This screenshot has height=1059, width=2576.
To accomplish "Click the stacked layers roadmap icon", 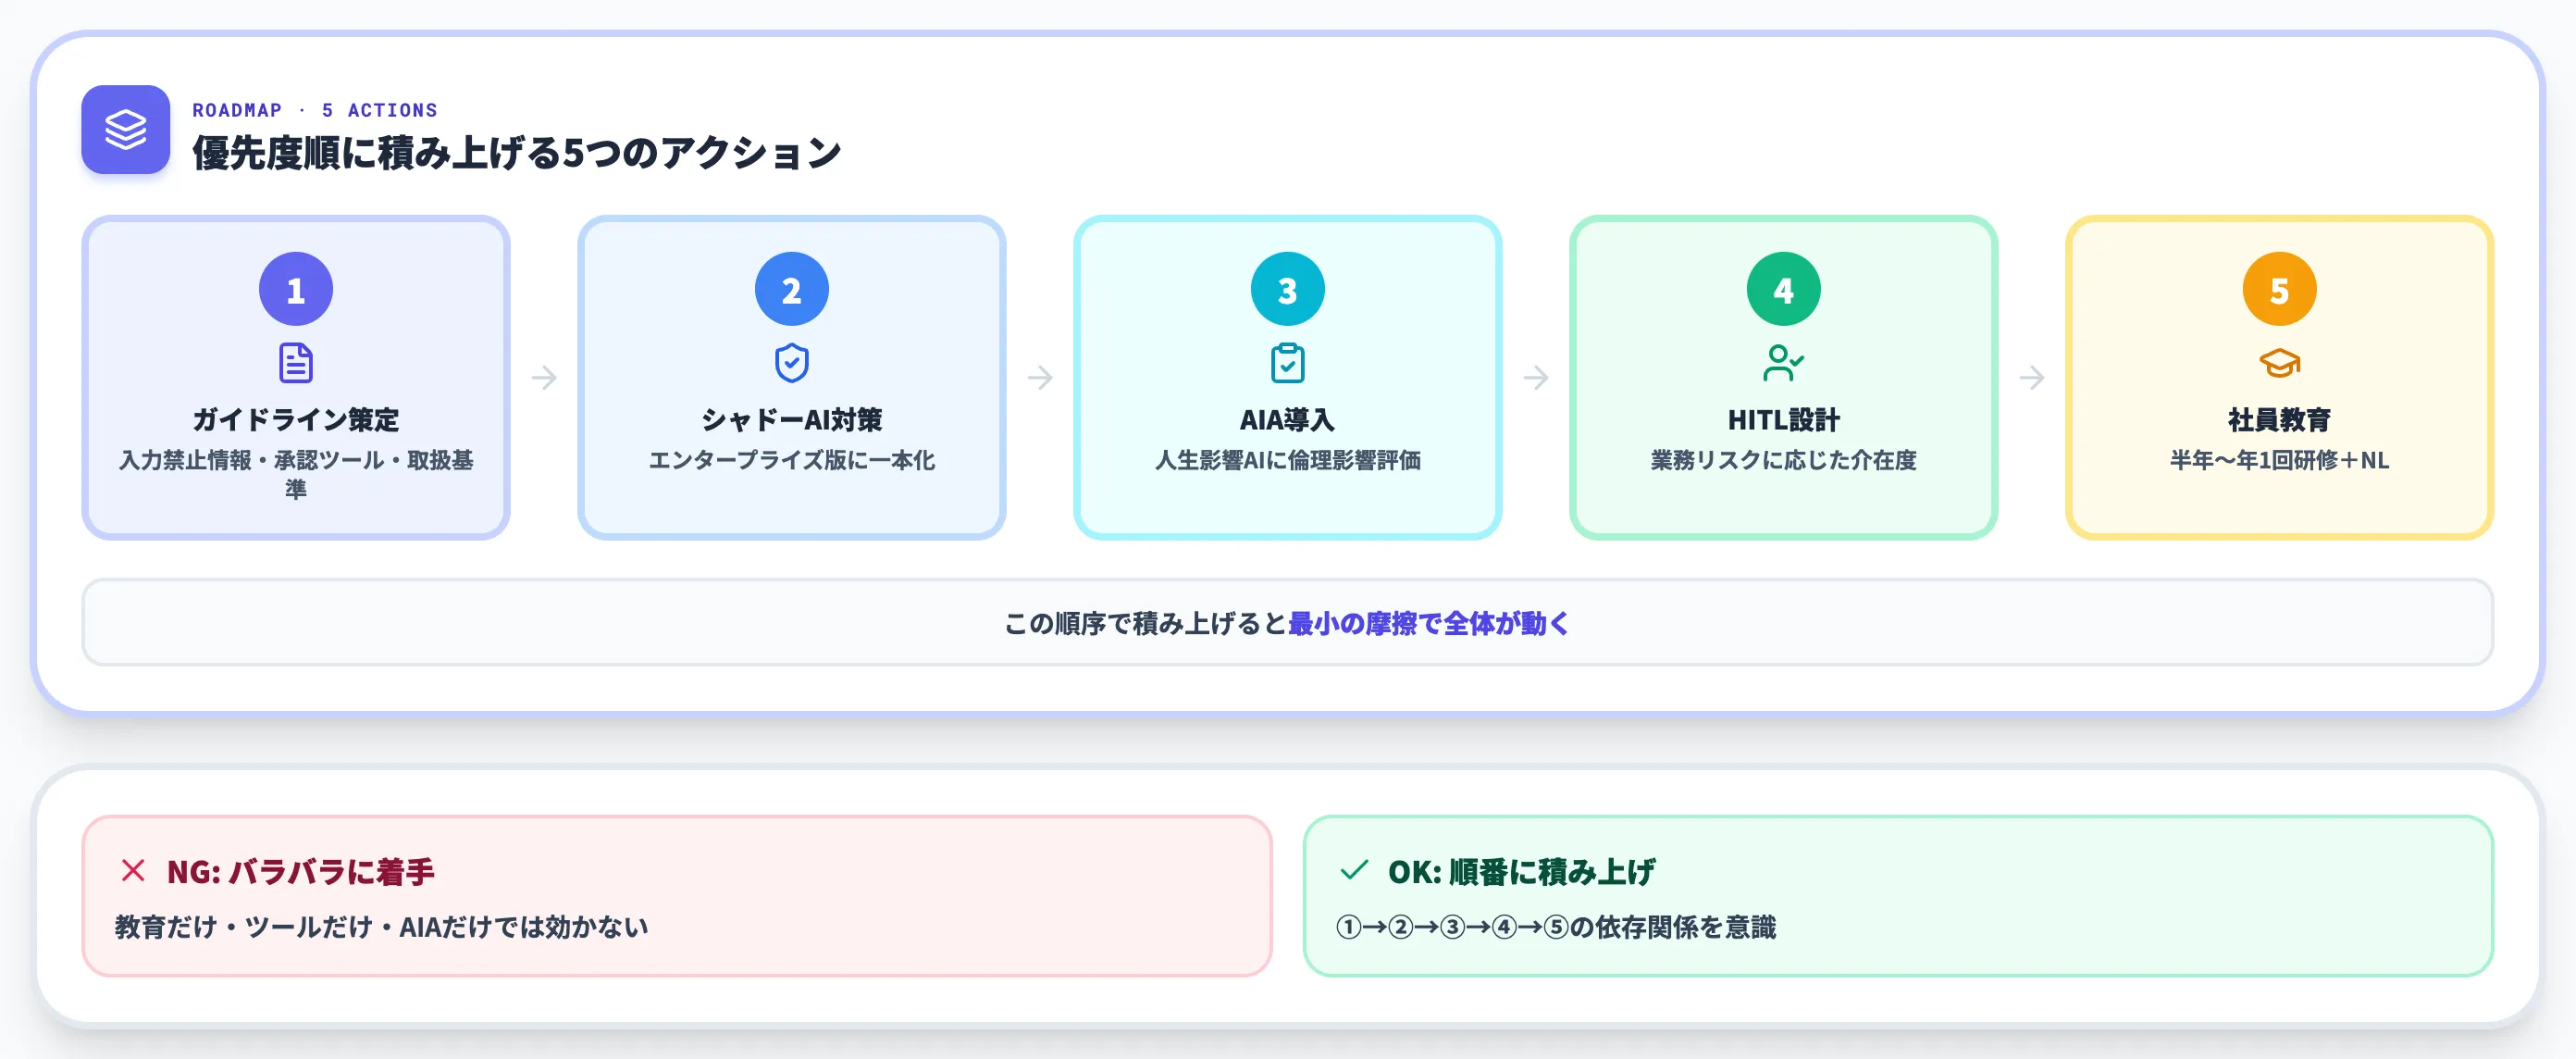I will click(126, 130).
